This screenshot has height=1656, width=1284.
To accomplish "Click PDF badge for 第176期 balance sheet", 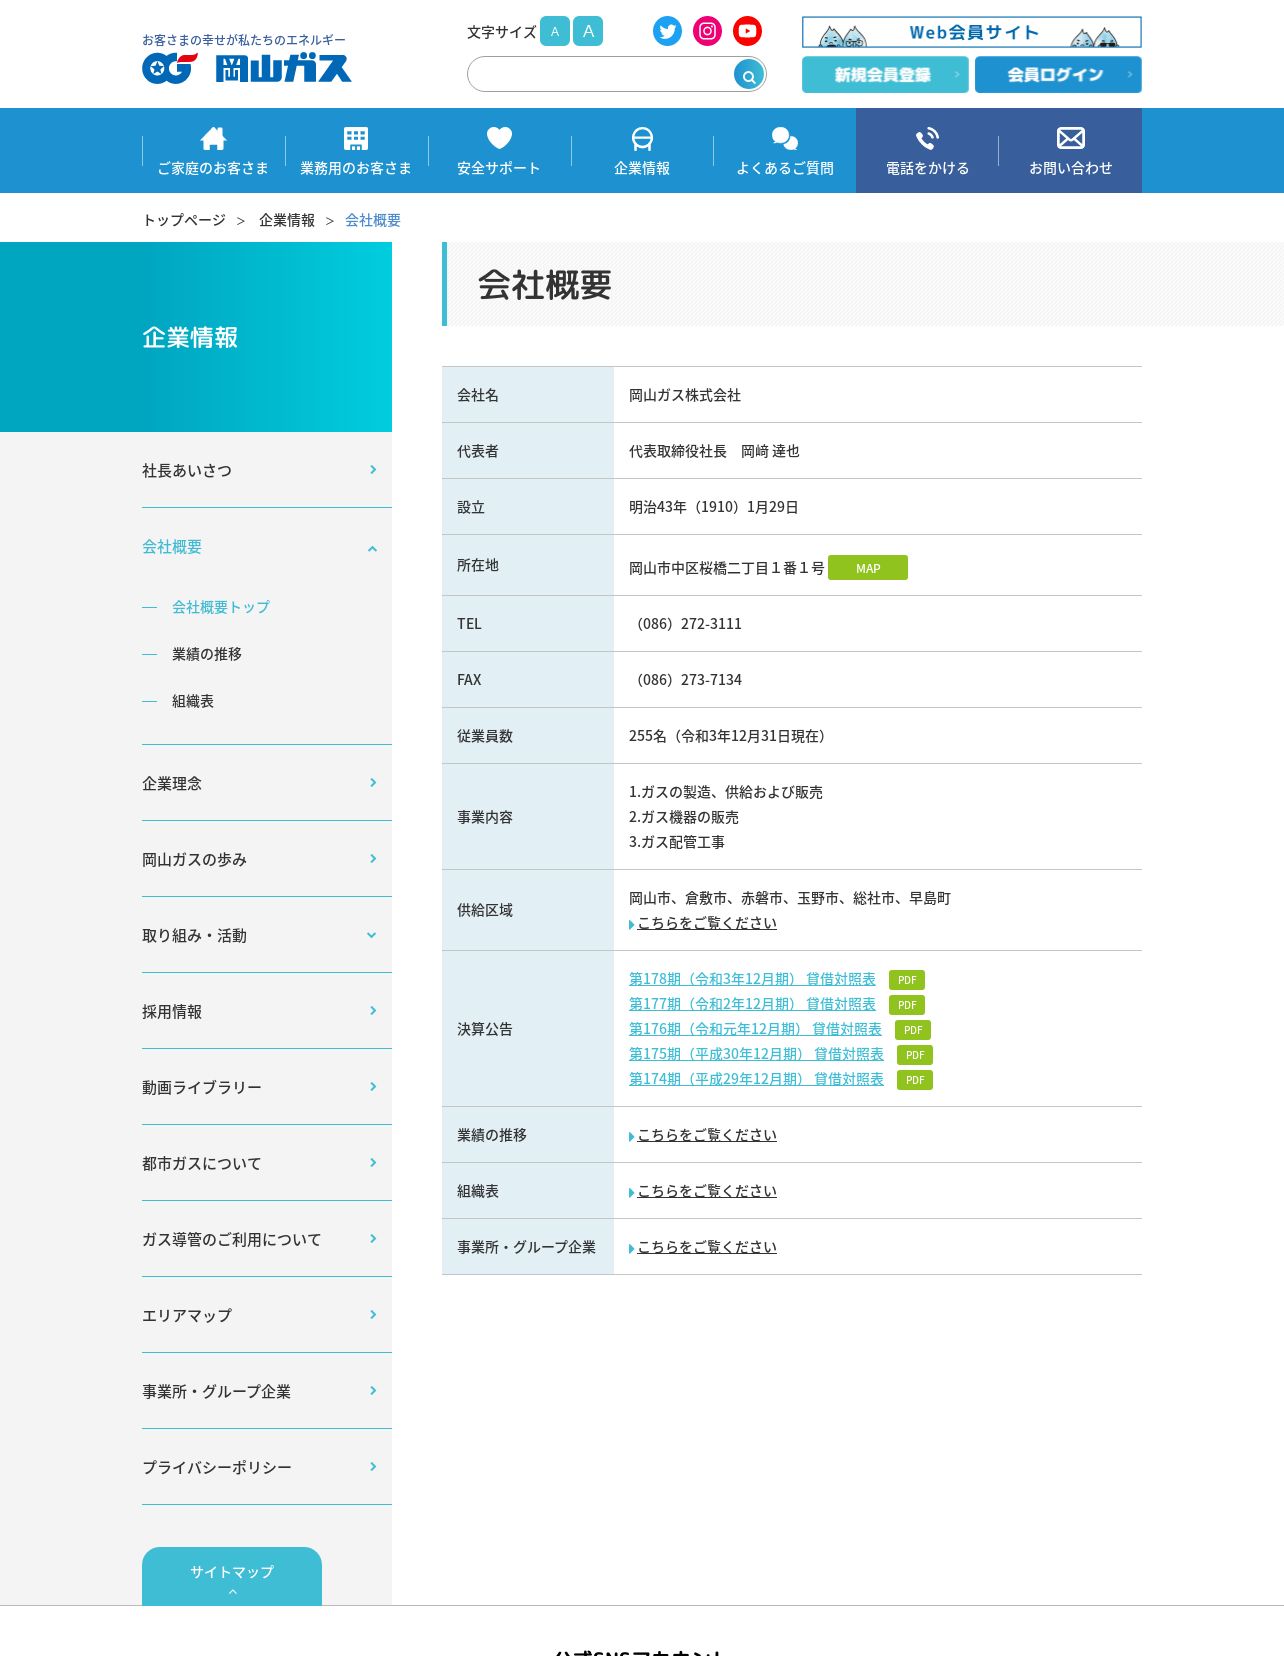I will point(913,1030).
